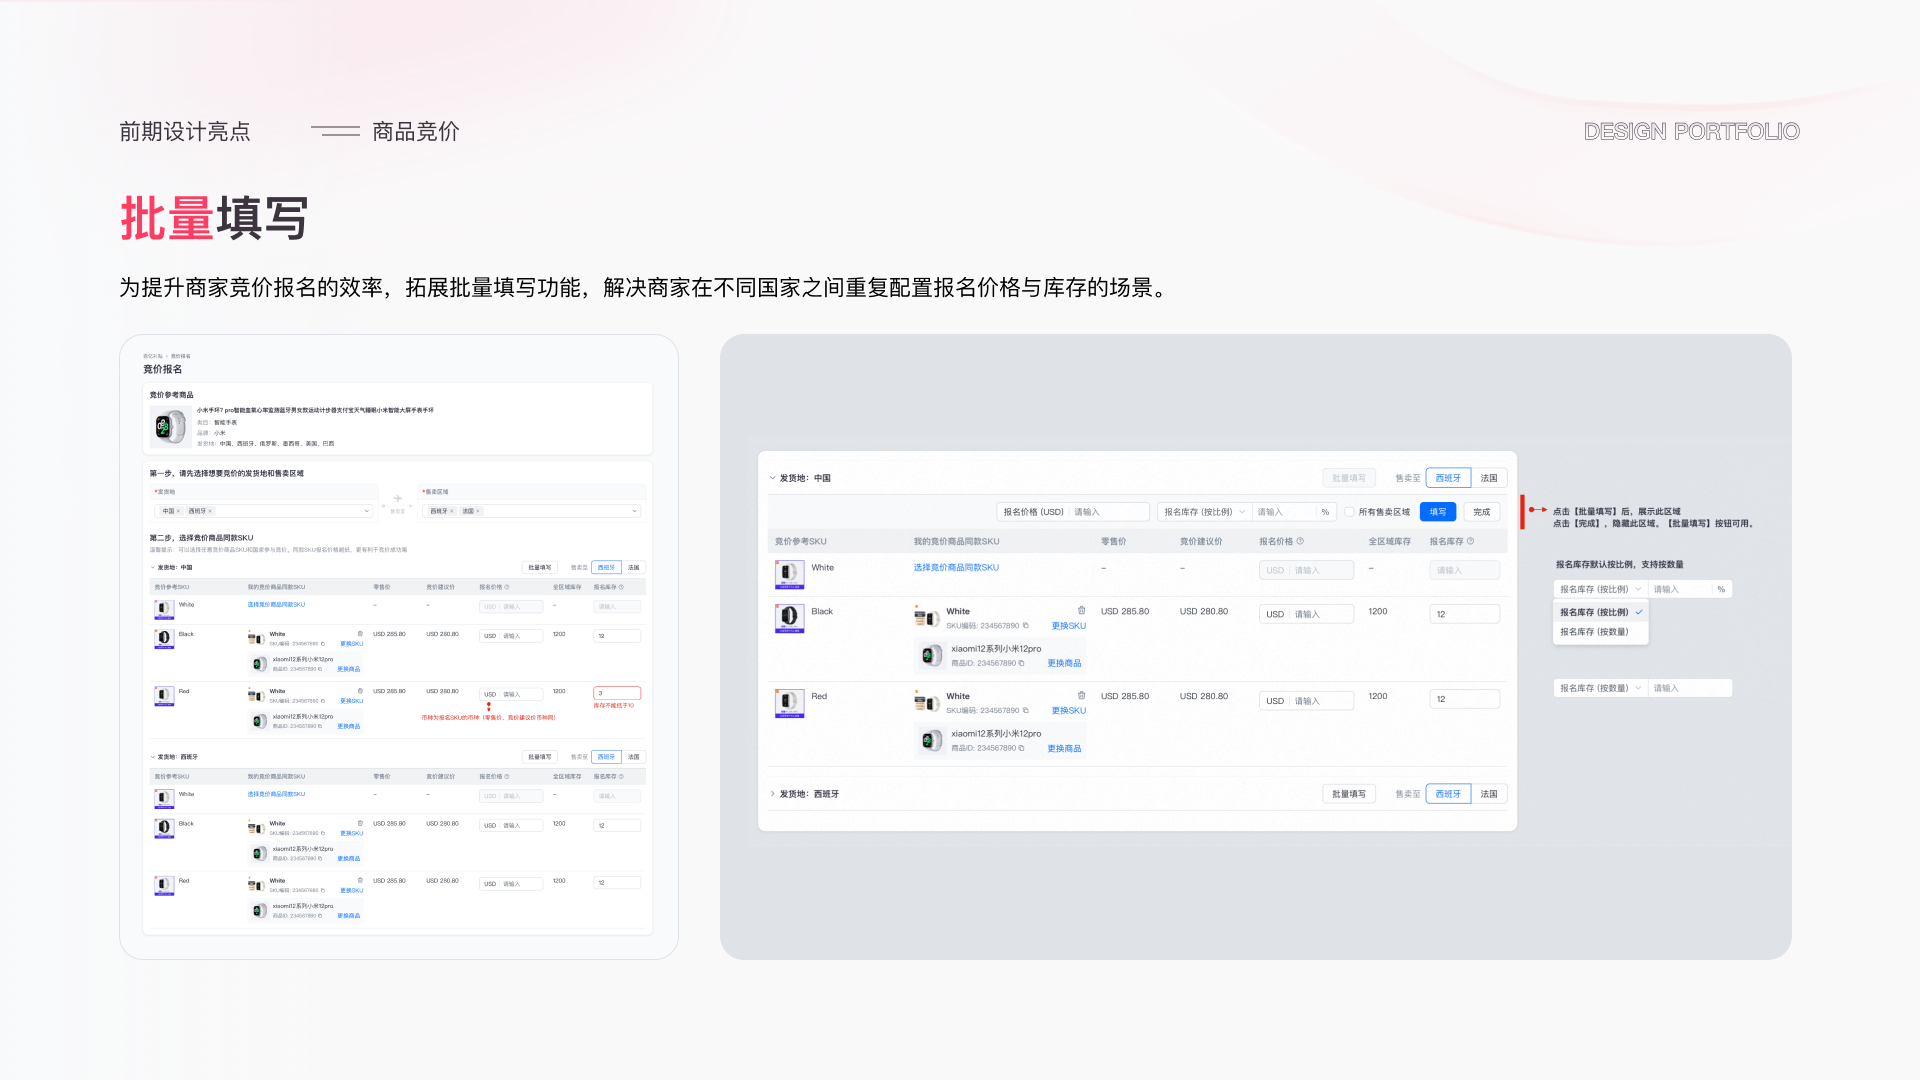
Task: Select the 法国 tab in the 中国 section header
Action: coord(1489,478)
